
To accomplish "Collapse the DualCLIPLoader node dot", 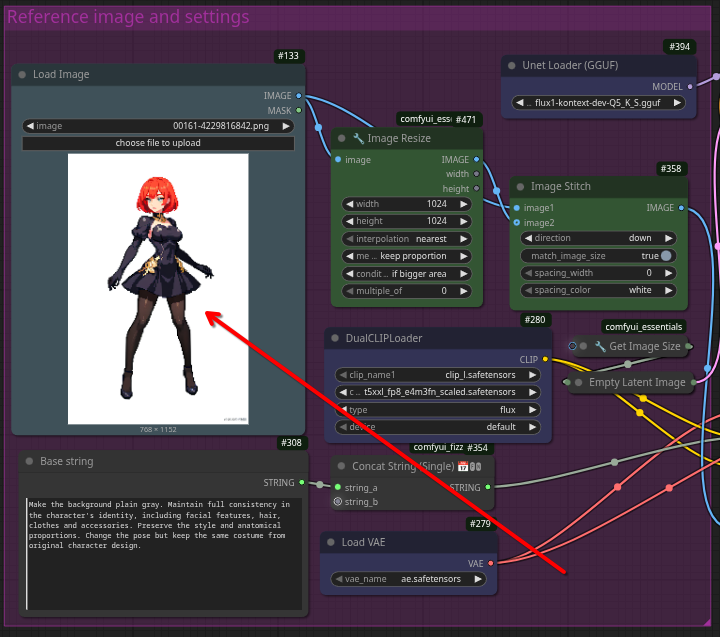I will 335,338.
